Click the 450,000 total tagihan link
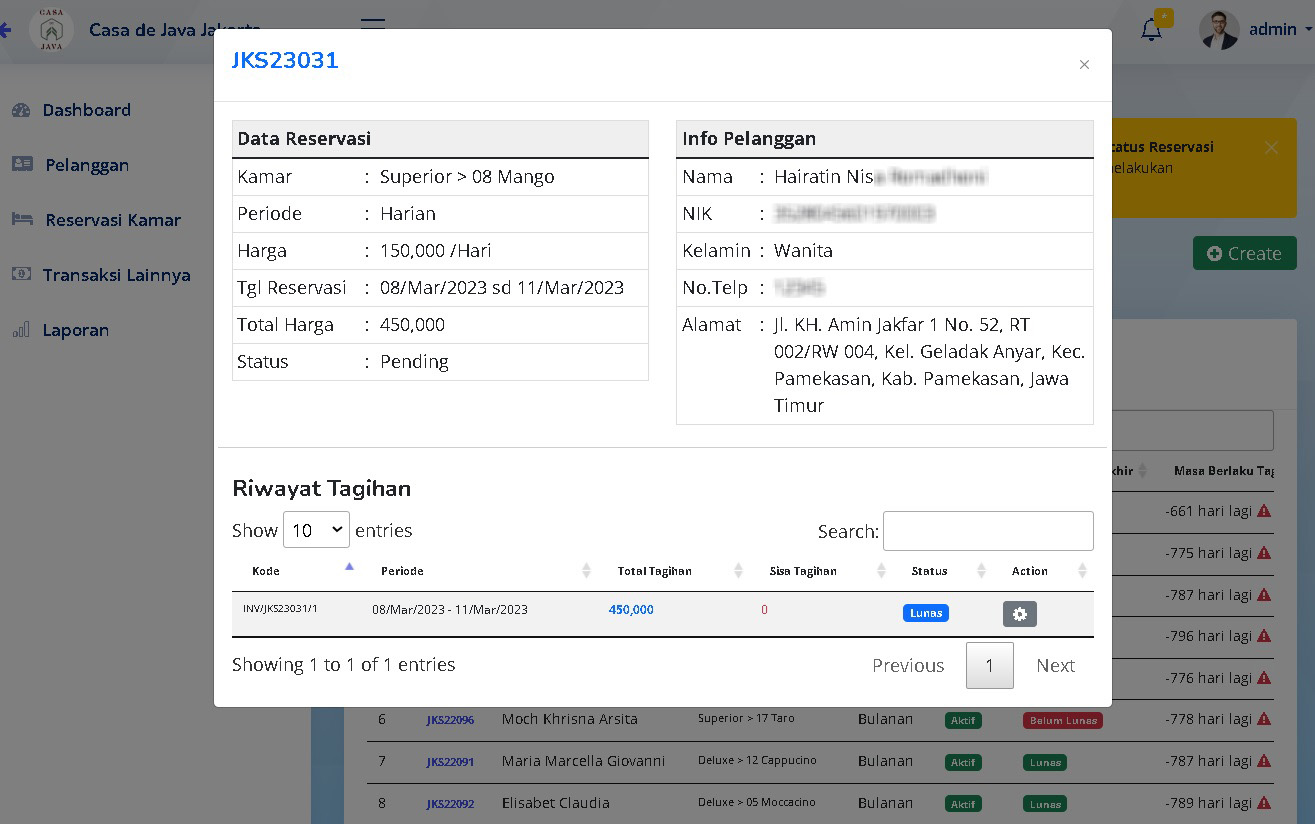 pos(631,610)
